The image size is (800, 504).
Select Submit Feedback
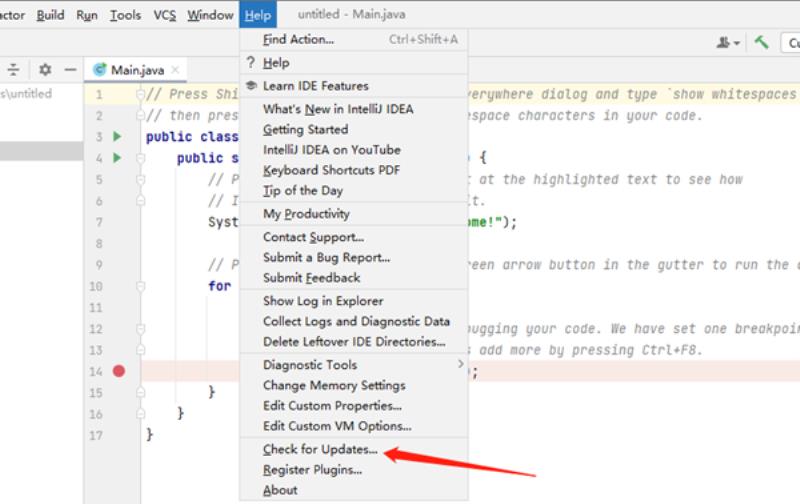pyautogui.click(x=354, y=278)
